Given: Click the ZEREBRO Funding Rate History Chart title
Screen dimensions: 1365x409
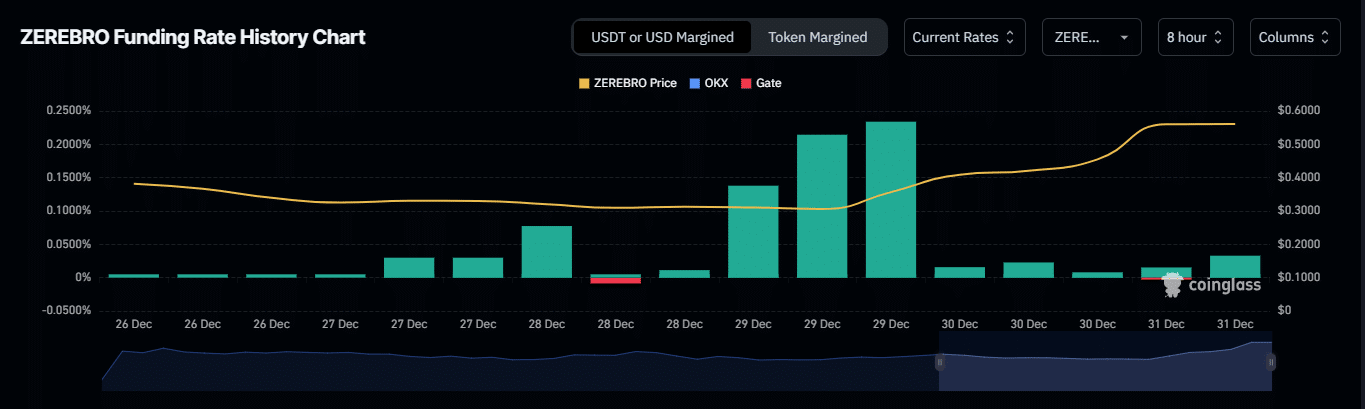Looking at the screenshot, I should pyautogui.click(x=193, y=37).
